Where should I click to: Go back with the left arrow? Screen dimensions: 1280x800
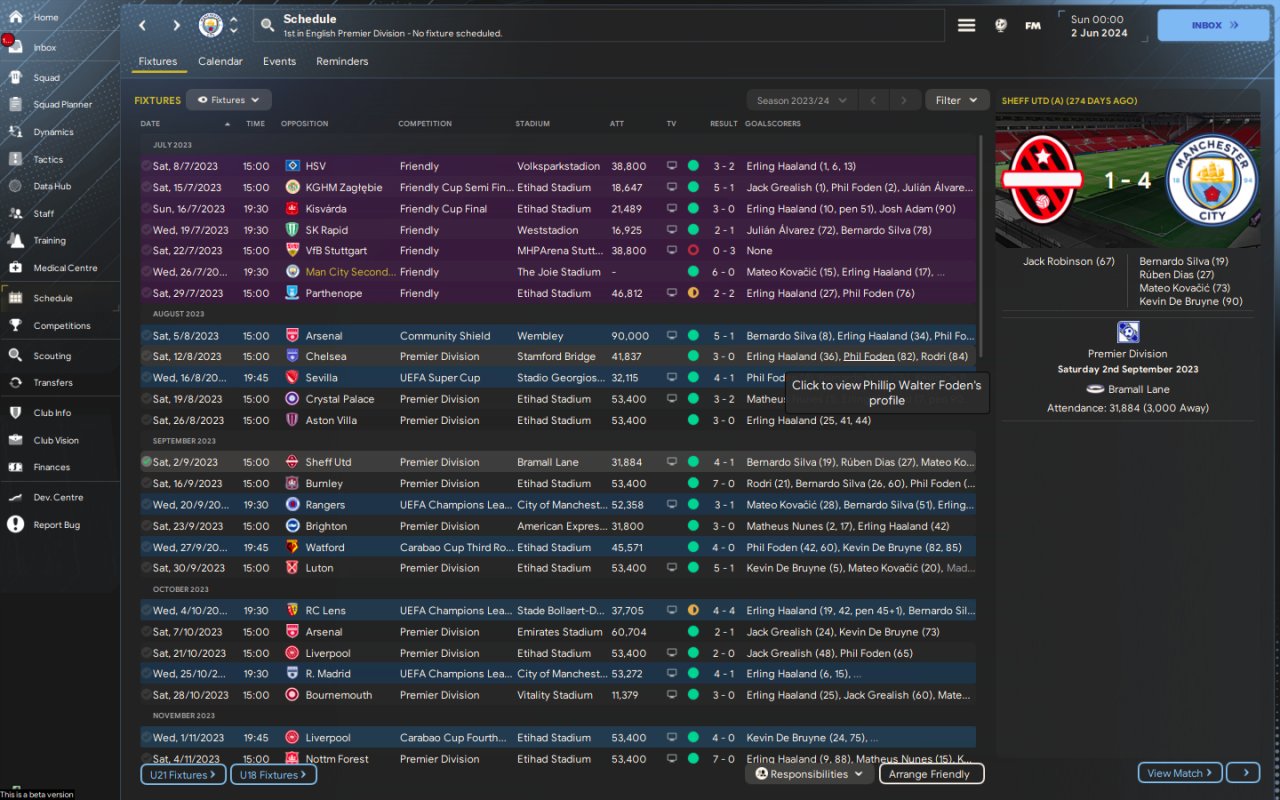click(143, 25)
